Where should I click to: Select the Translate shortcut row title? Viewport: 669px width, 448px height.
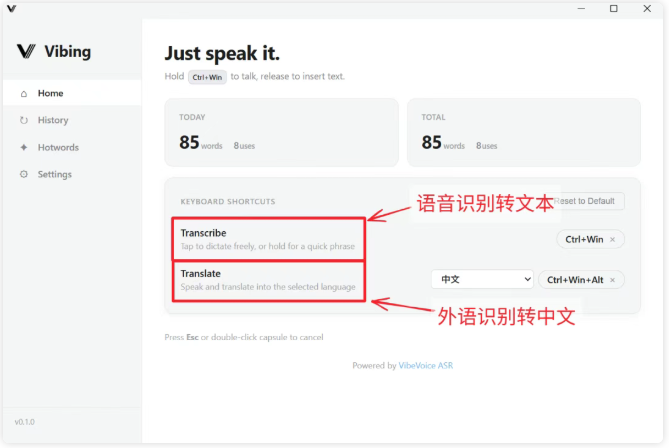[x=200, y=273]
